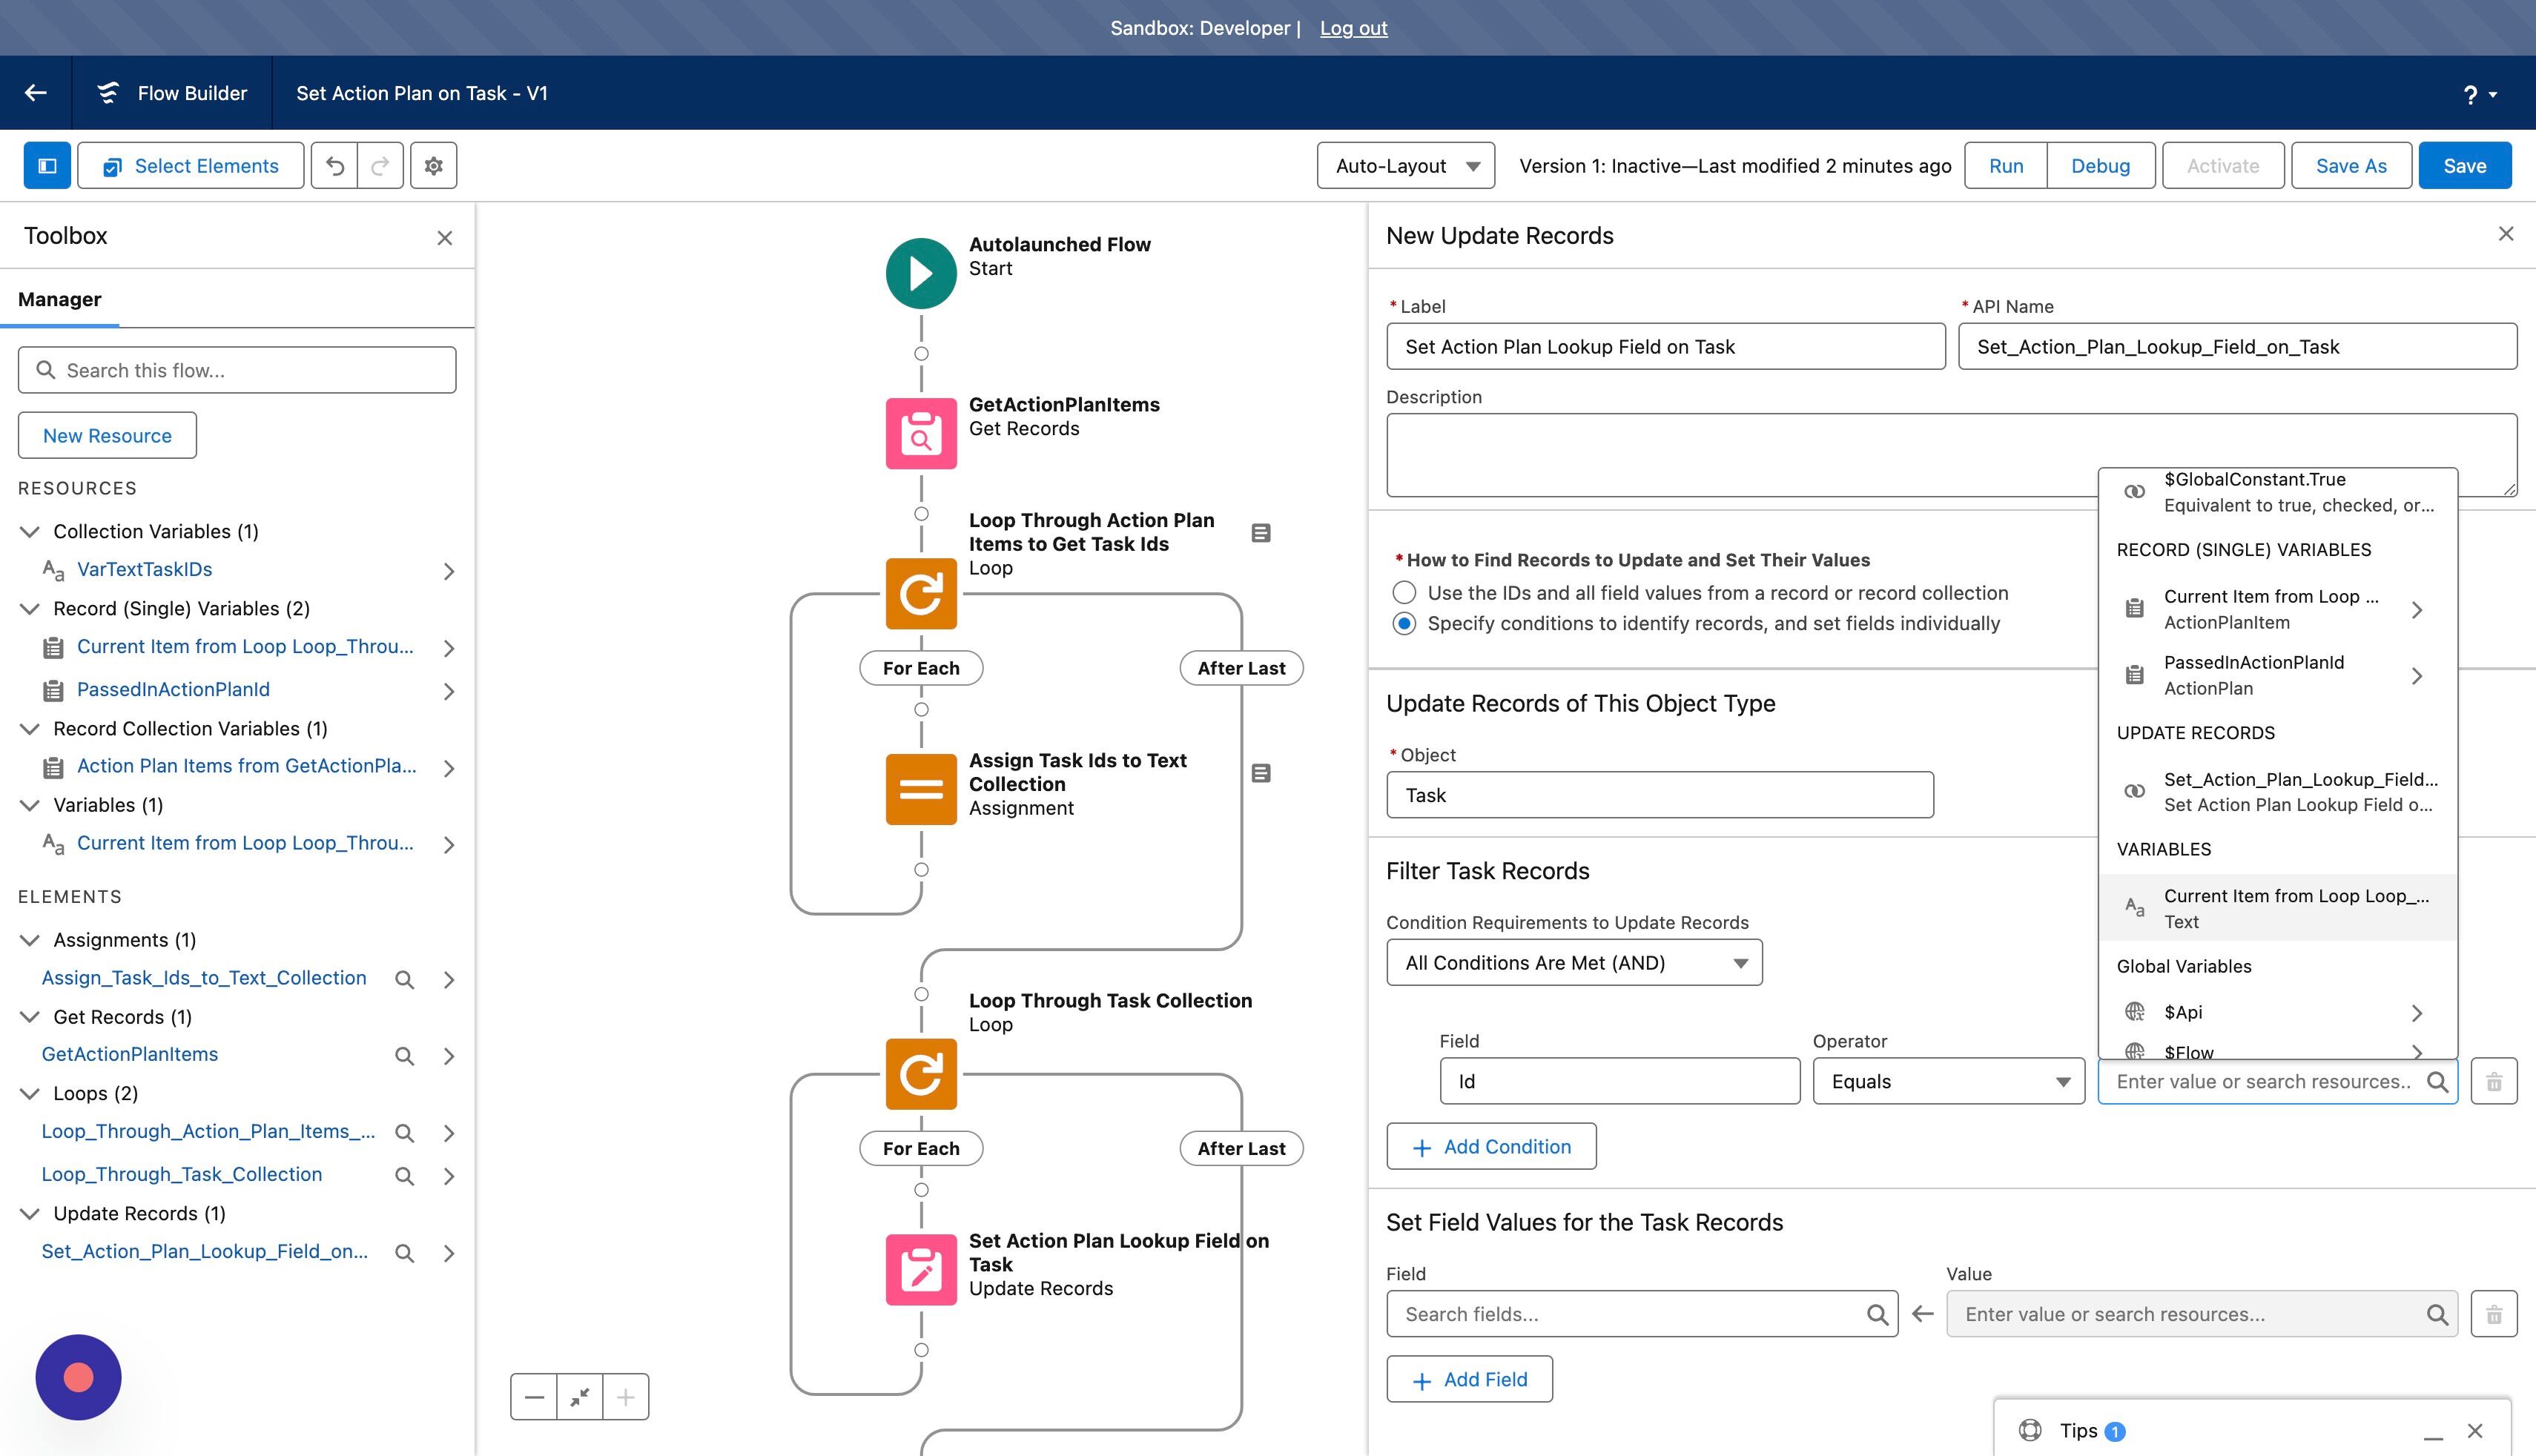The image size is (2536, 1456).
Task: Click the Search this flow input
Action: pos(237,370)
